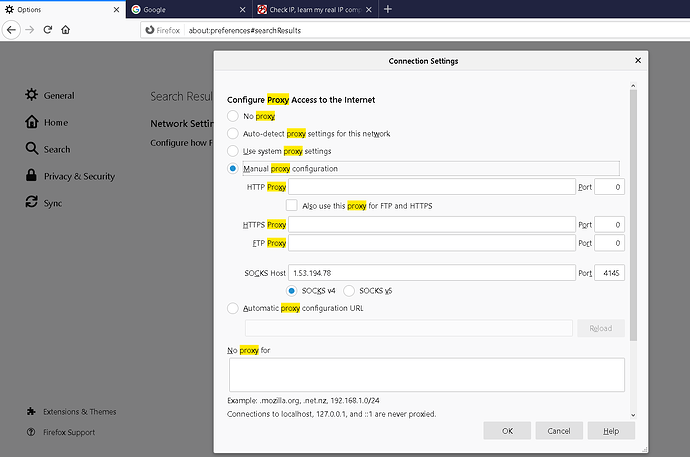Click the Reload page icon
The width and height of the screenshot is (690, 457).
point(46,30)
